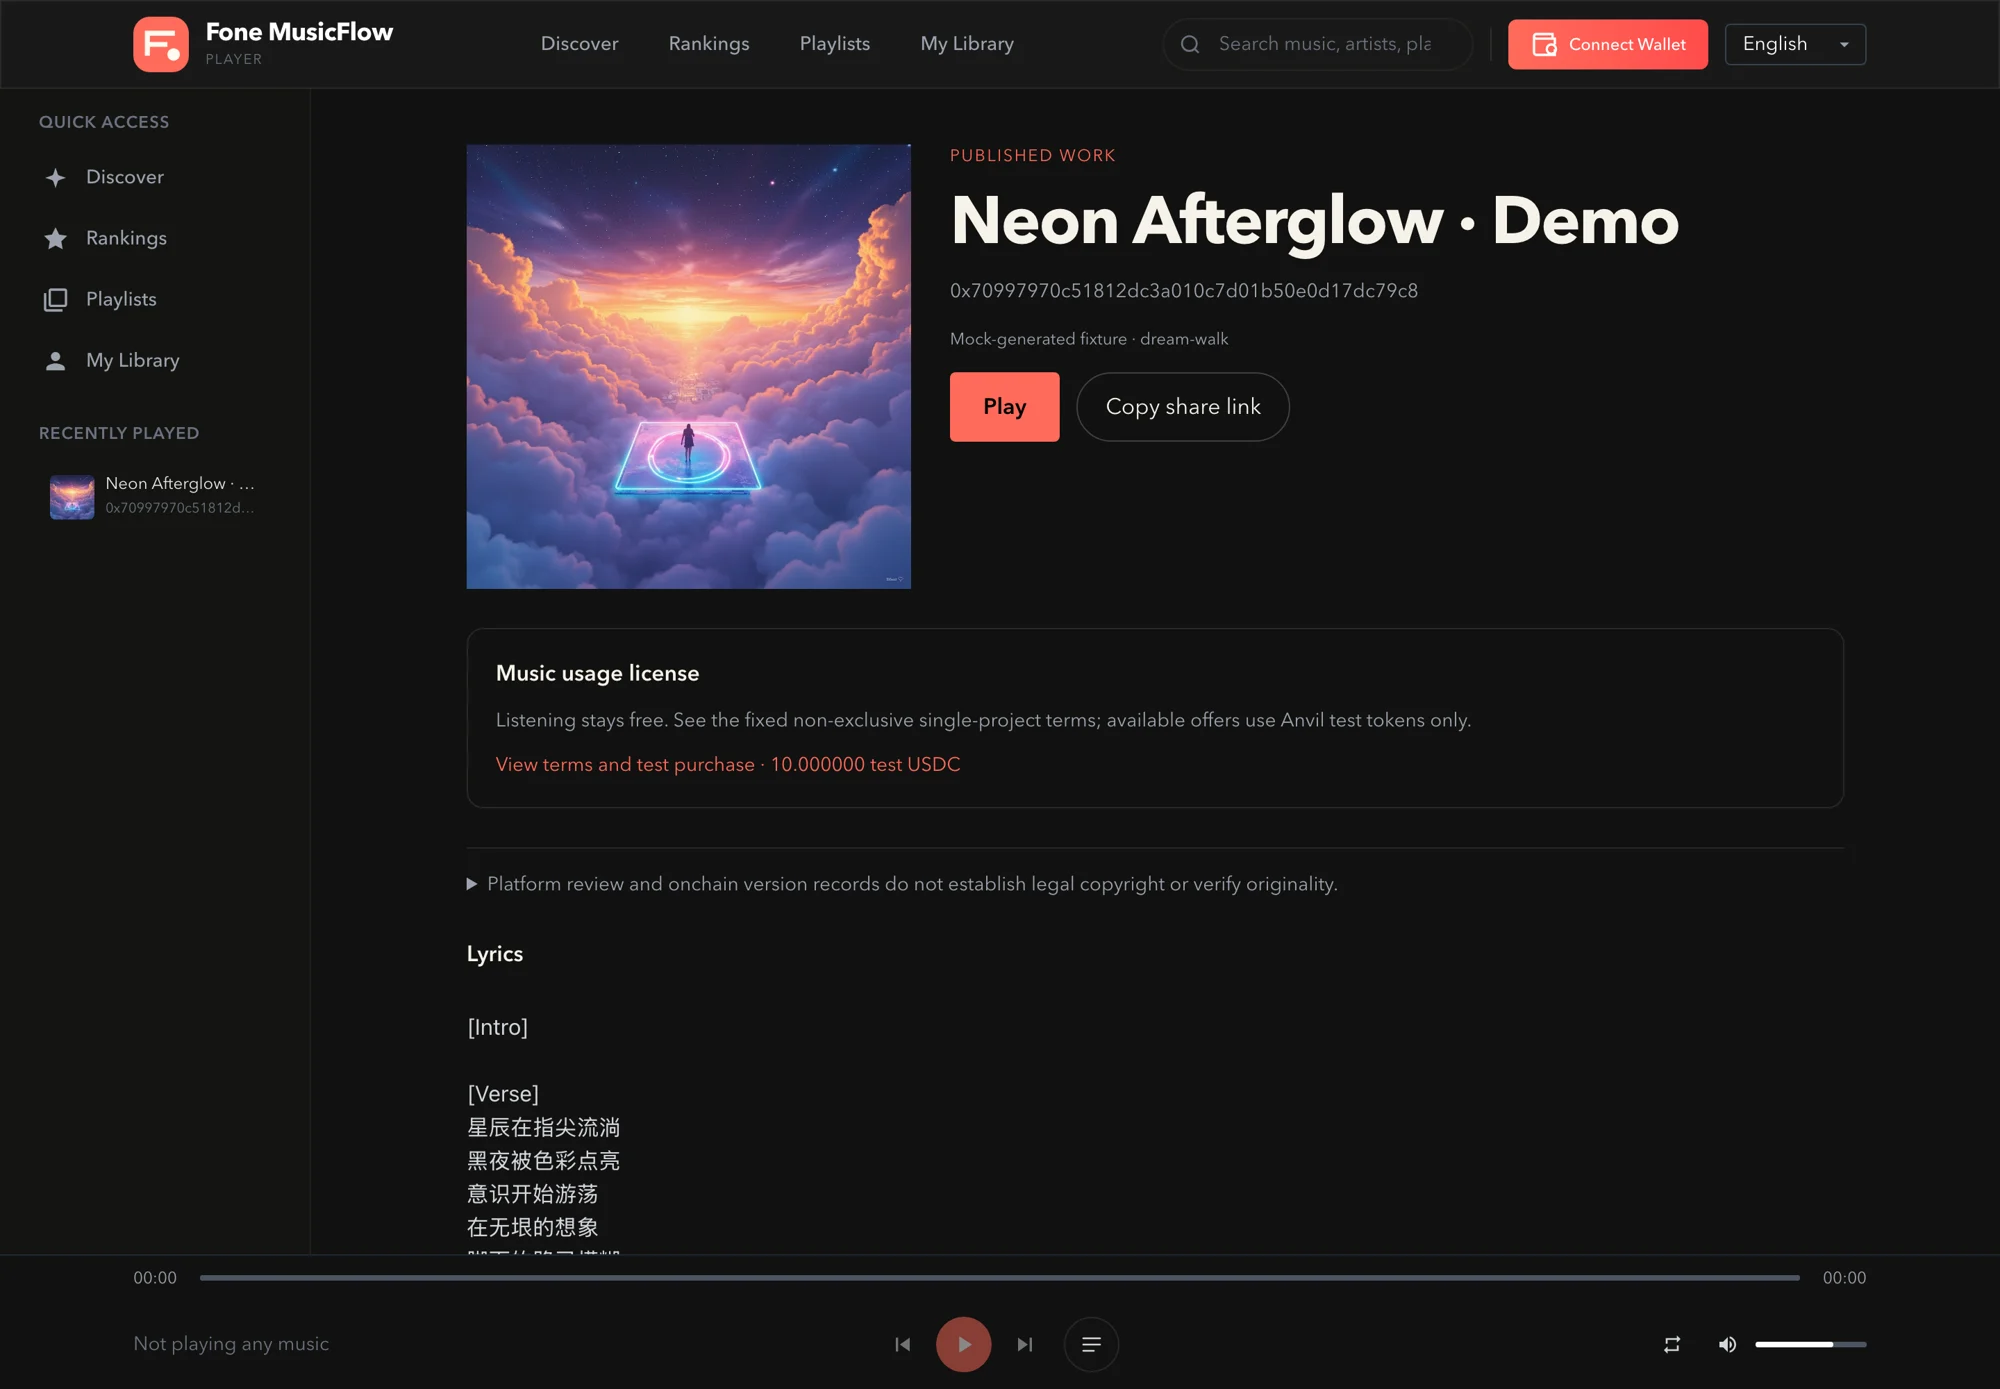Viewport: 2000px width, 1389px height.
Task: Click the PUBLISHED WORK label
Action: coord(1033,155)
